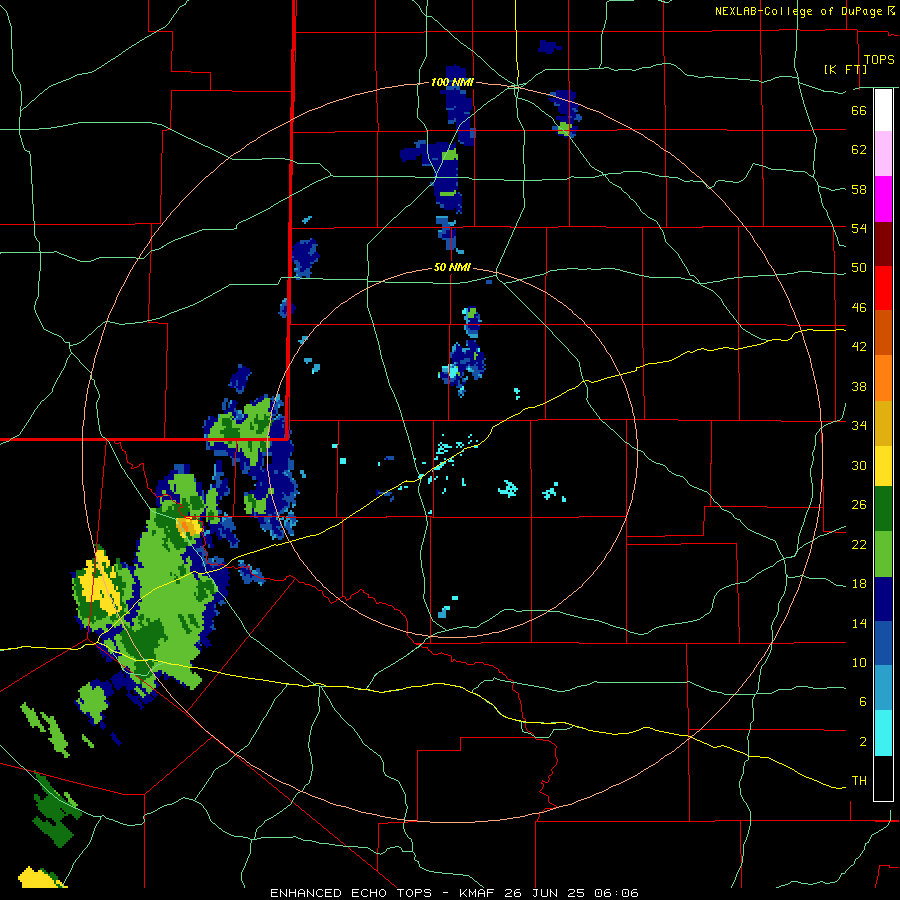Click the "26" legend value
The width and height of the screenshot is (900, 900).
click(859, 505)
